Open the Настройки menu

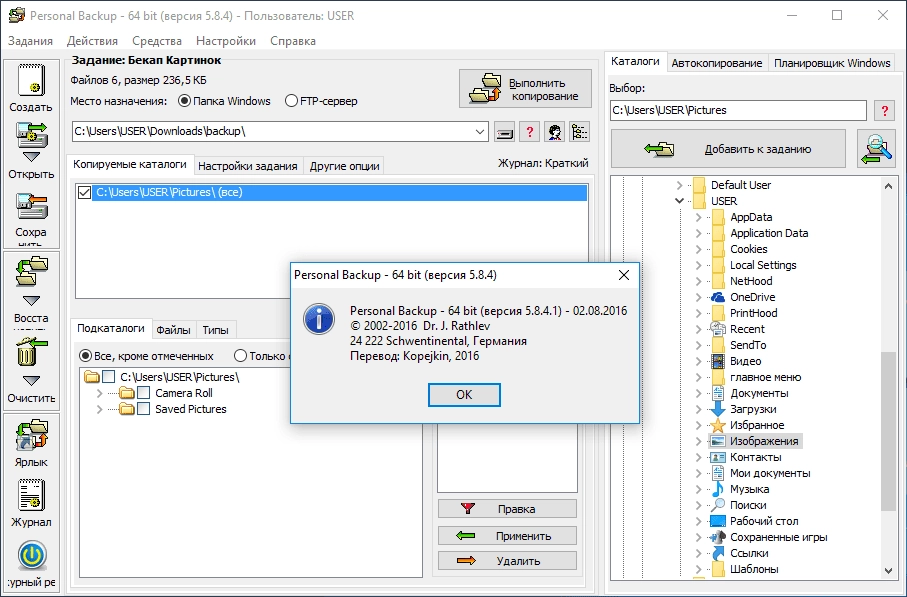226,41
